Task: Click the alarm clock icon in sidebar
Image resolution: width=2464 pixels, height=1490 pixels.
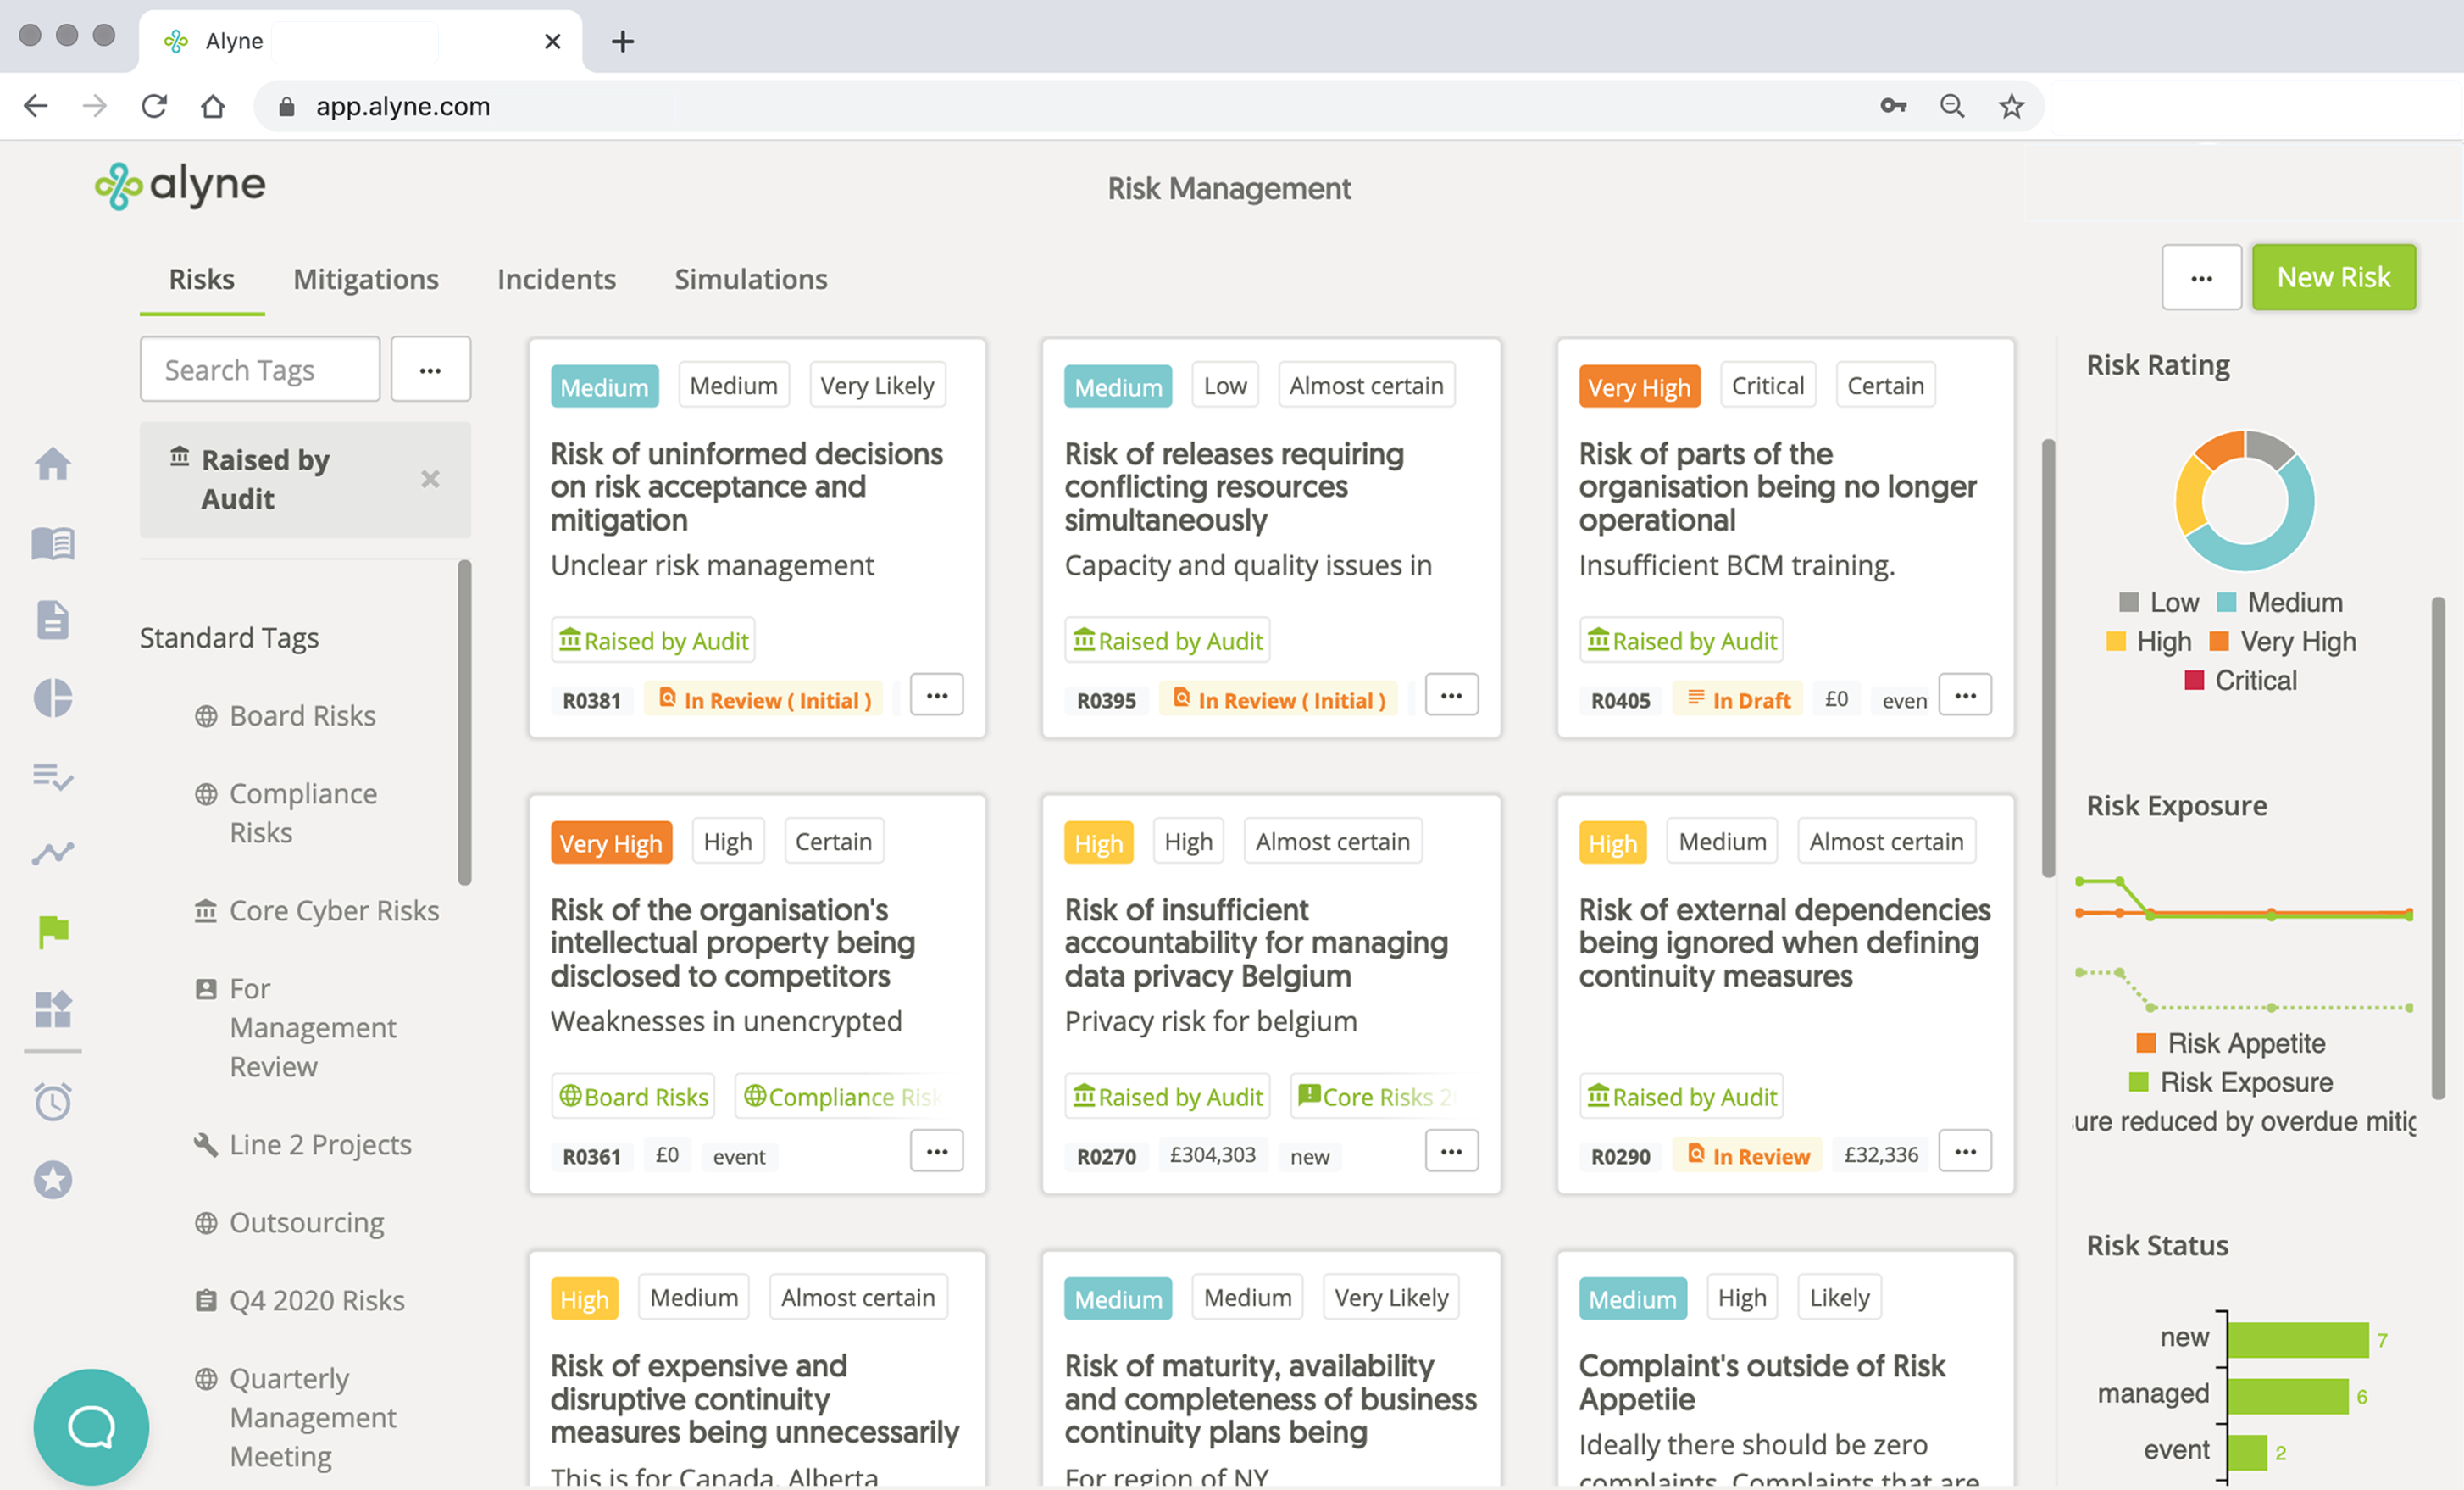Action: click(53, 1101)
